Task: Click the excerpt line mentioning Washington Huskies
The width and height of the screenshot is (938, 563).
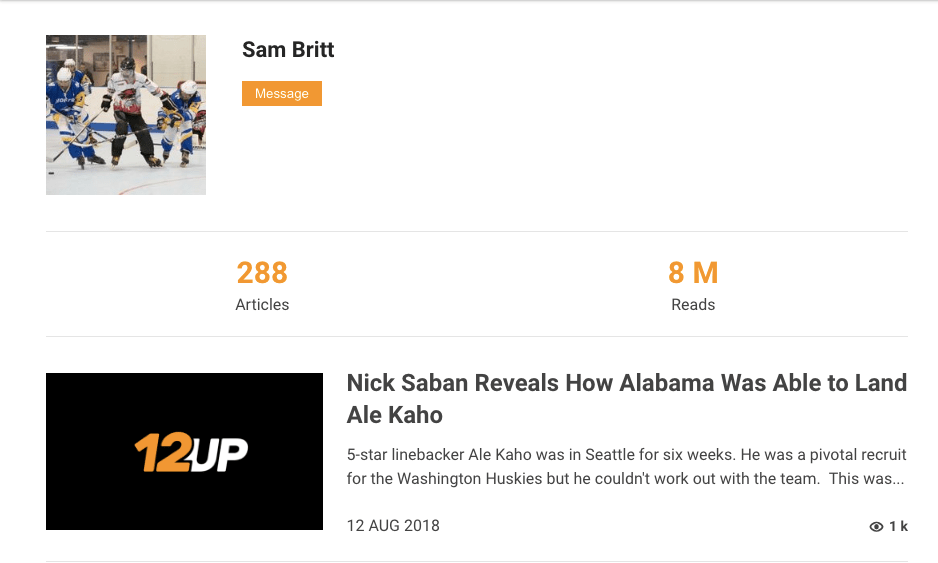Action: [626, 478]
